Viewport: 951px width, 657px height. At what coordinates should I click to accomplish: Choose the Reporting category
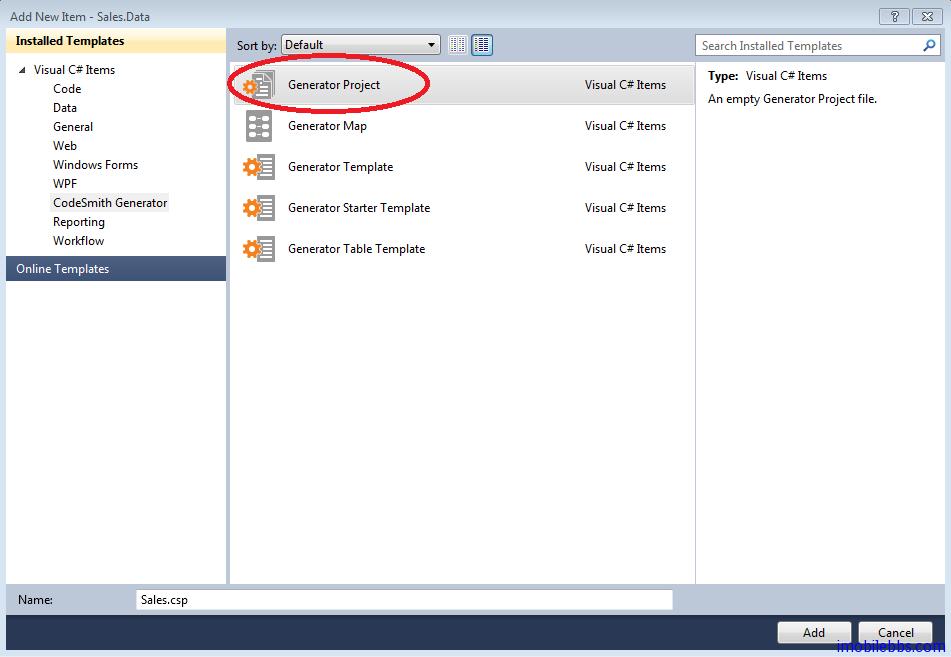pyautogui.click(x=78, y=222)
